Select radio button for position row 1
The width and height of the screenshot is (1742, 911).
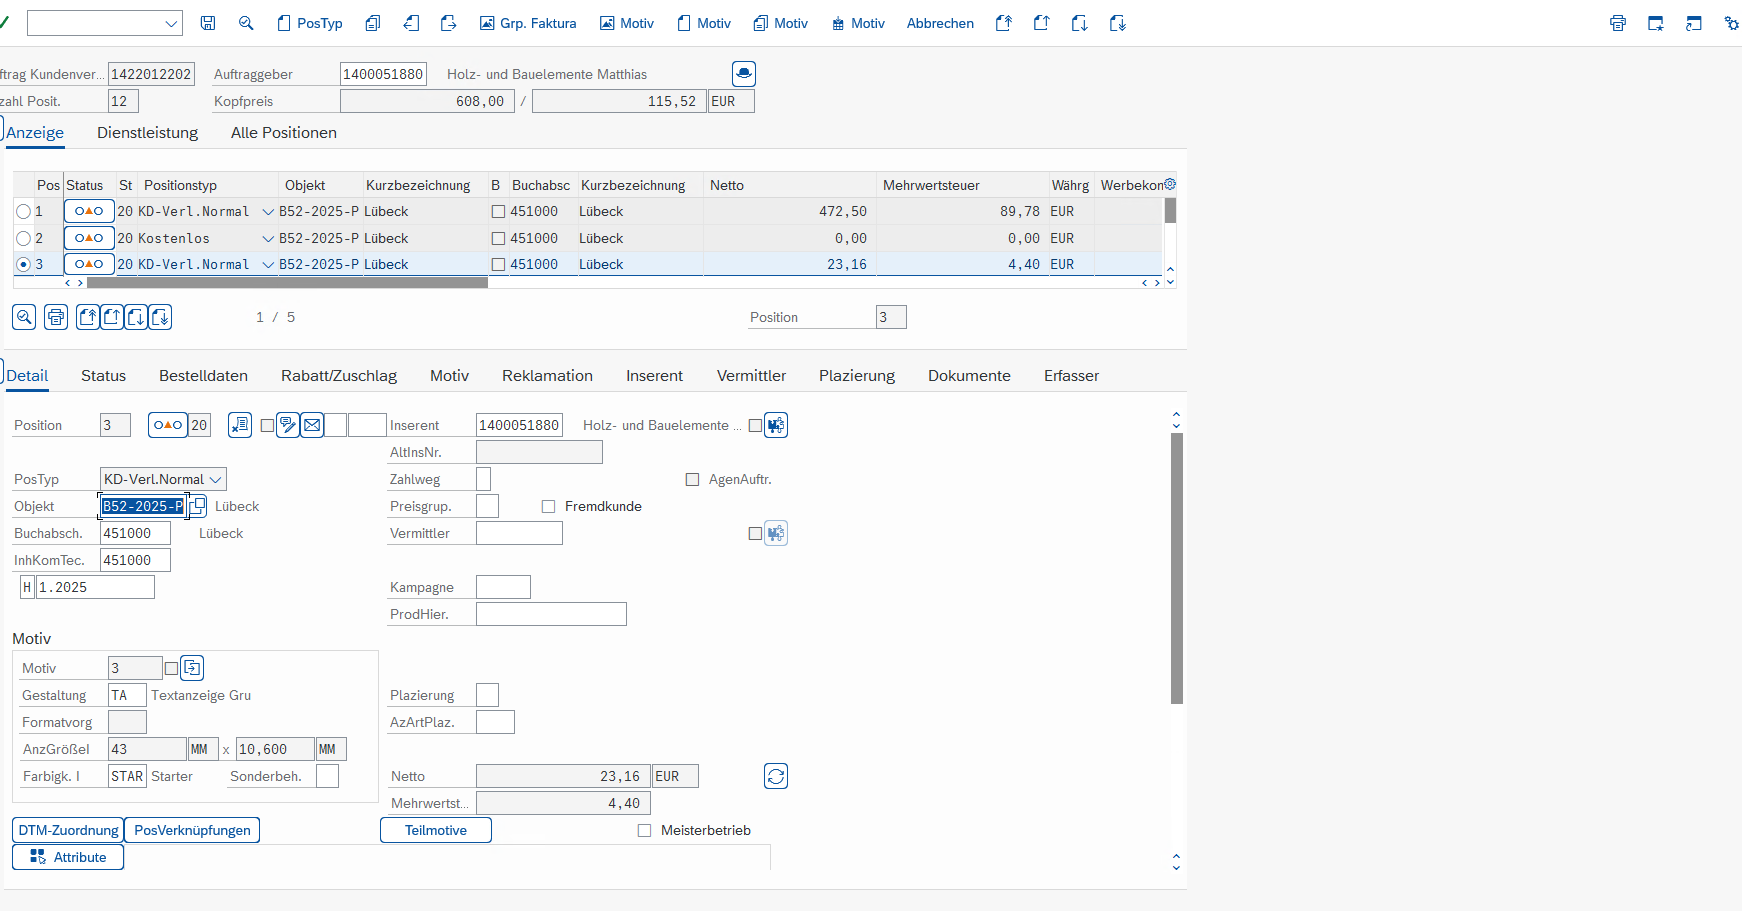coord(23,211)
